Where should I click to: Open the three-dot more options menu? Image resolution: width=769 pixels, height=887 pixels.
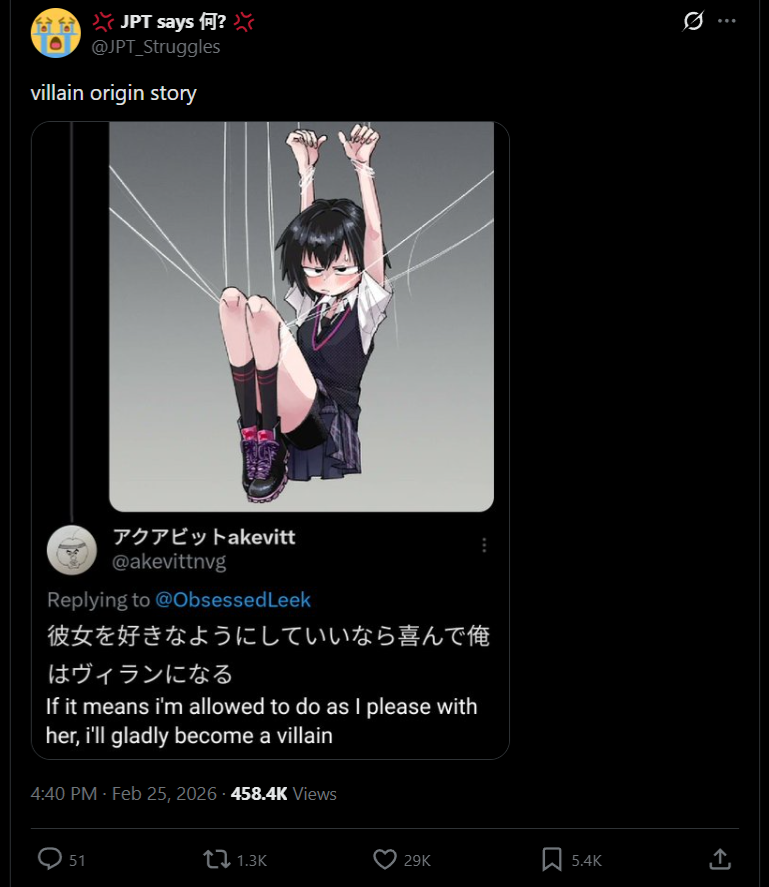click(727, 21)
